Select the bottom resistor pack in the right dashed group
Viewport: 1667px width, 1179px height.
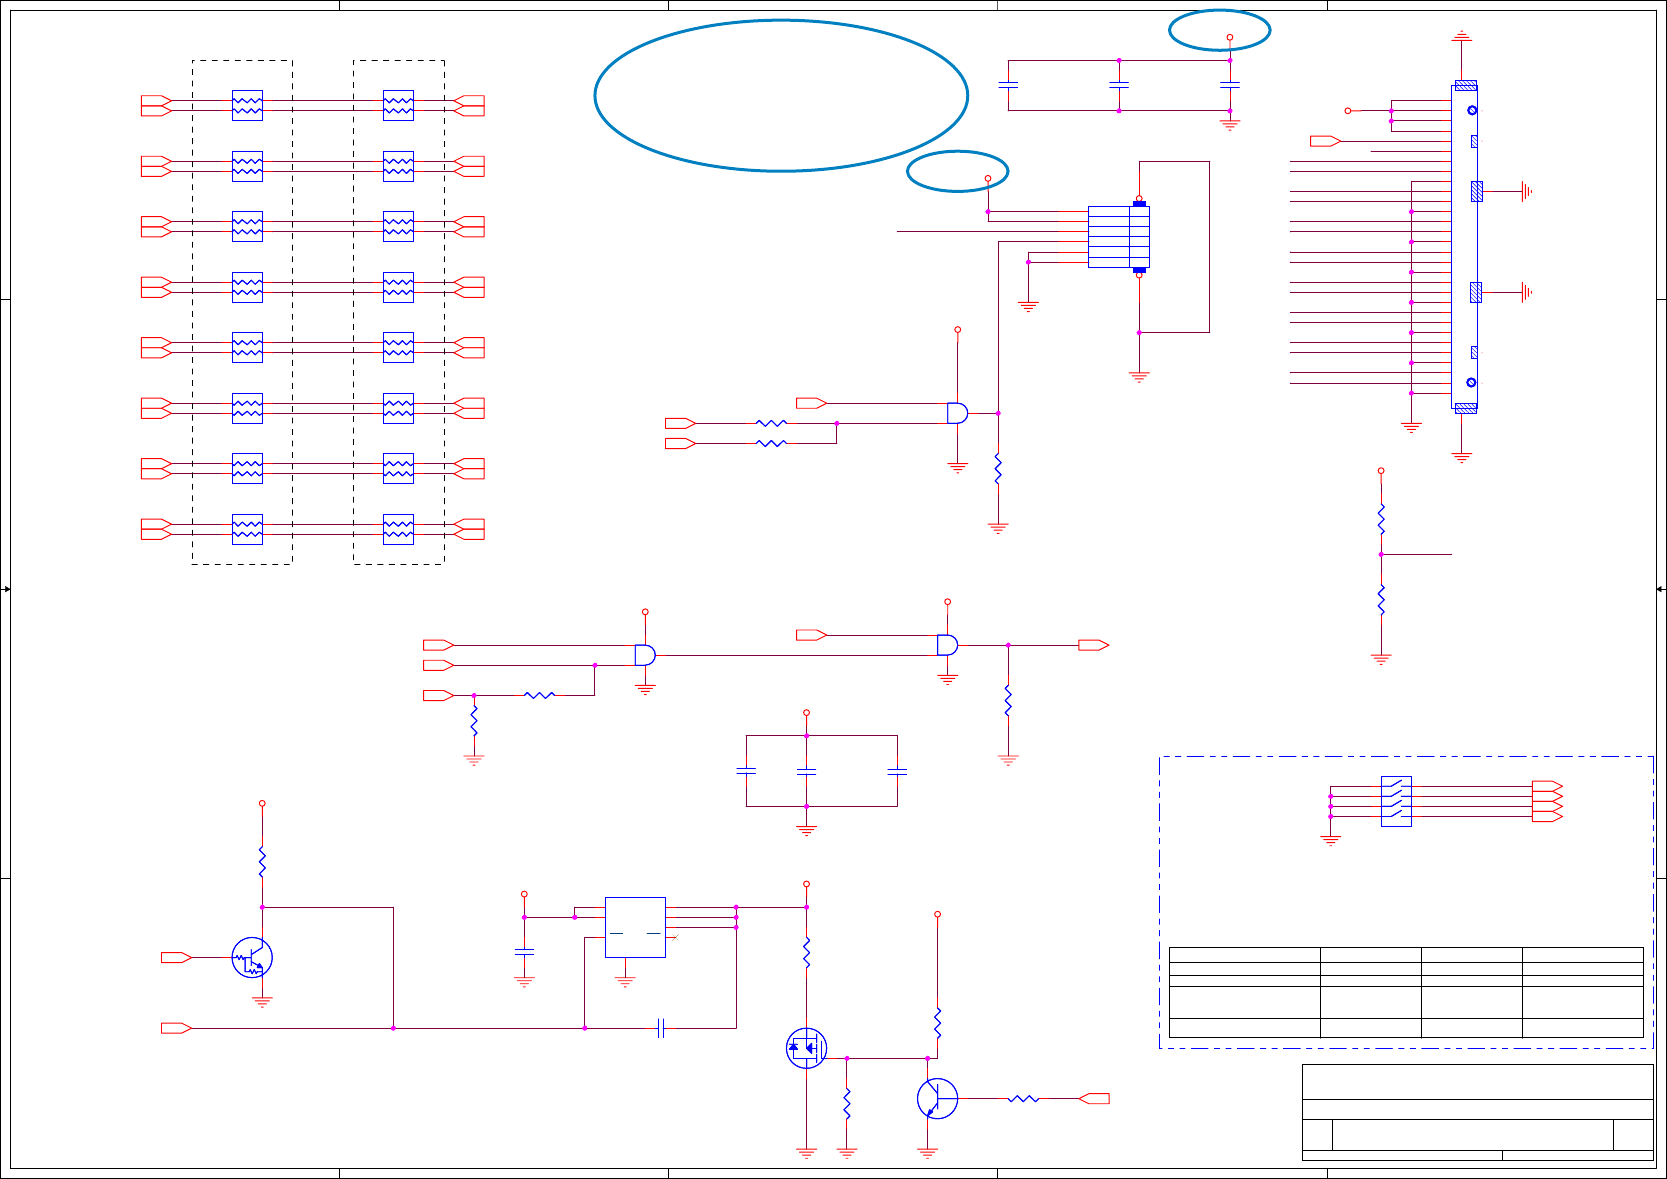tap(398, 529)
